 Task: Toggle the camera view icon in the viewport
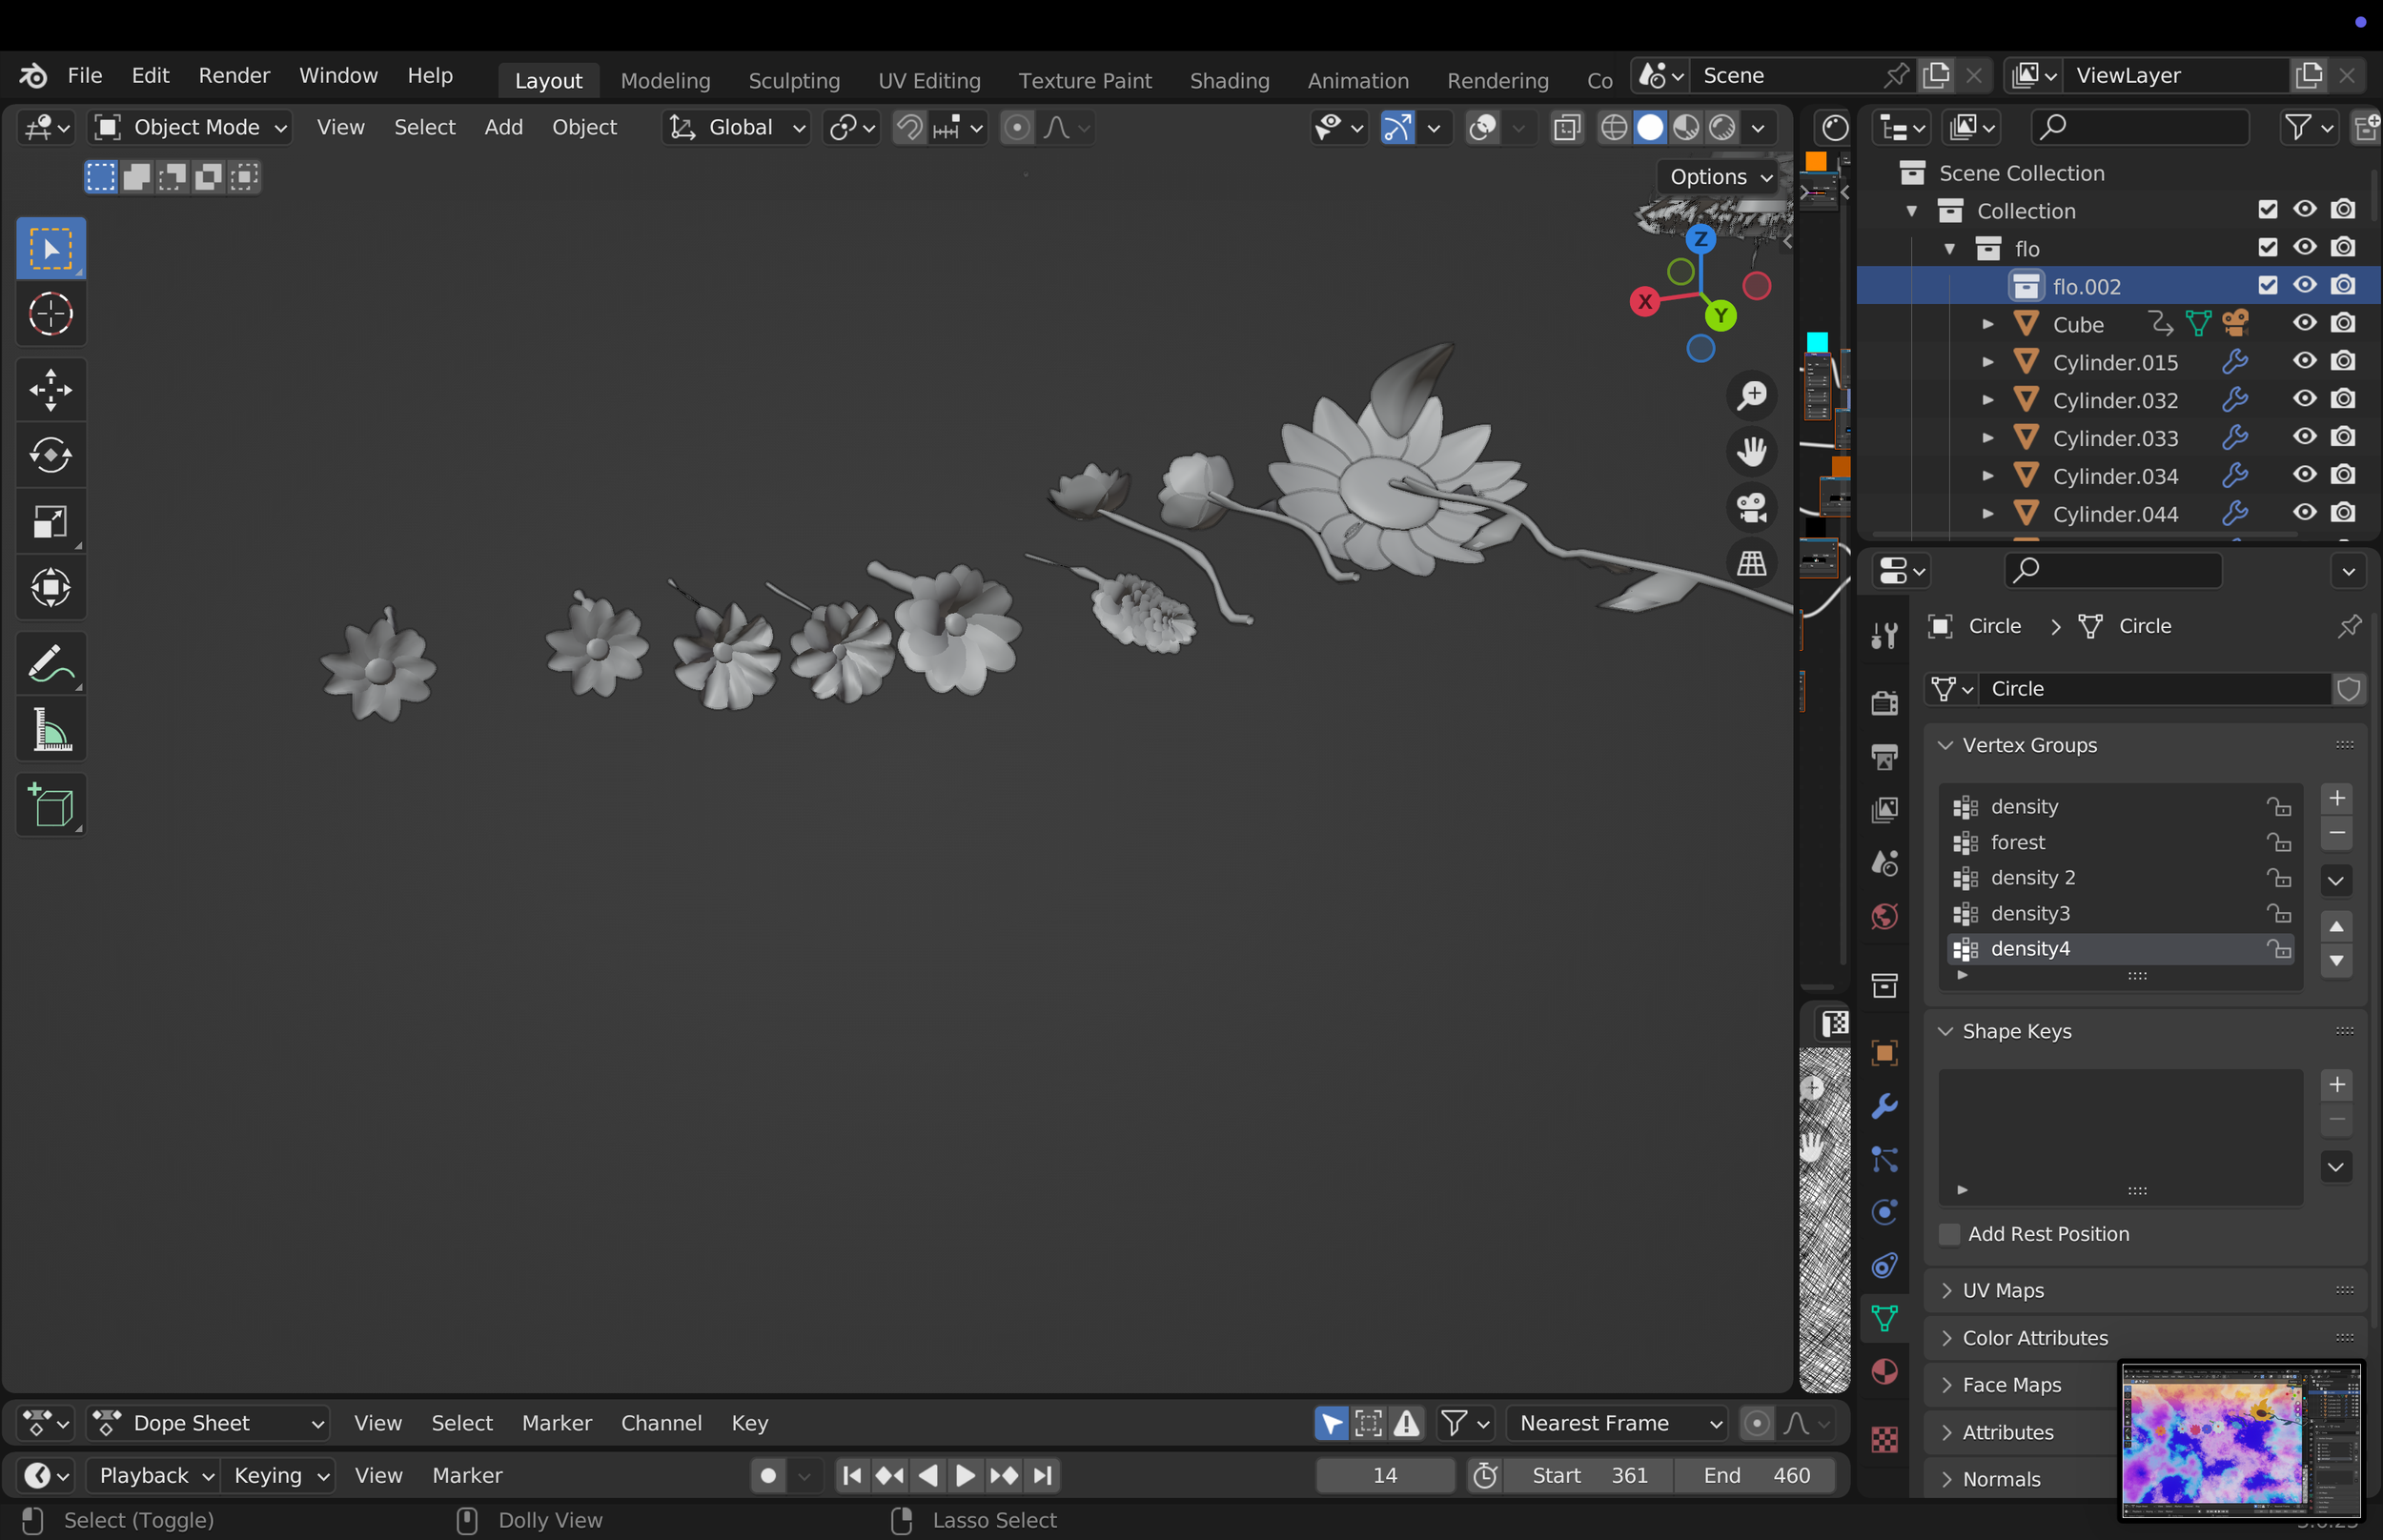(1751, 507)
